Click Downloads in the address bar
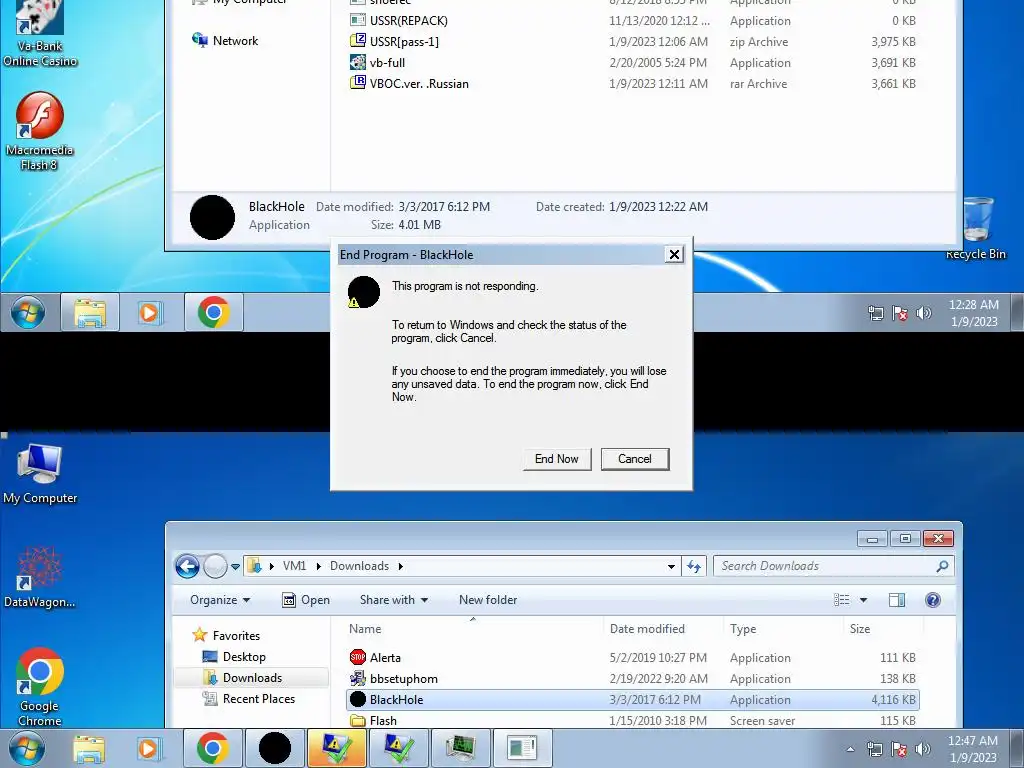Screen dimensions: 1024x768 (x=359, y=566)
